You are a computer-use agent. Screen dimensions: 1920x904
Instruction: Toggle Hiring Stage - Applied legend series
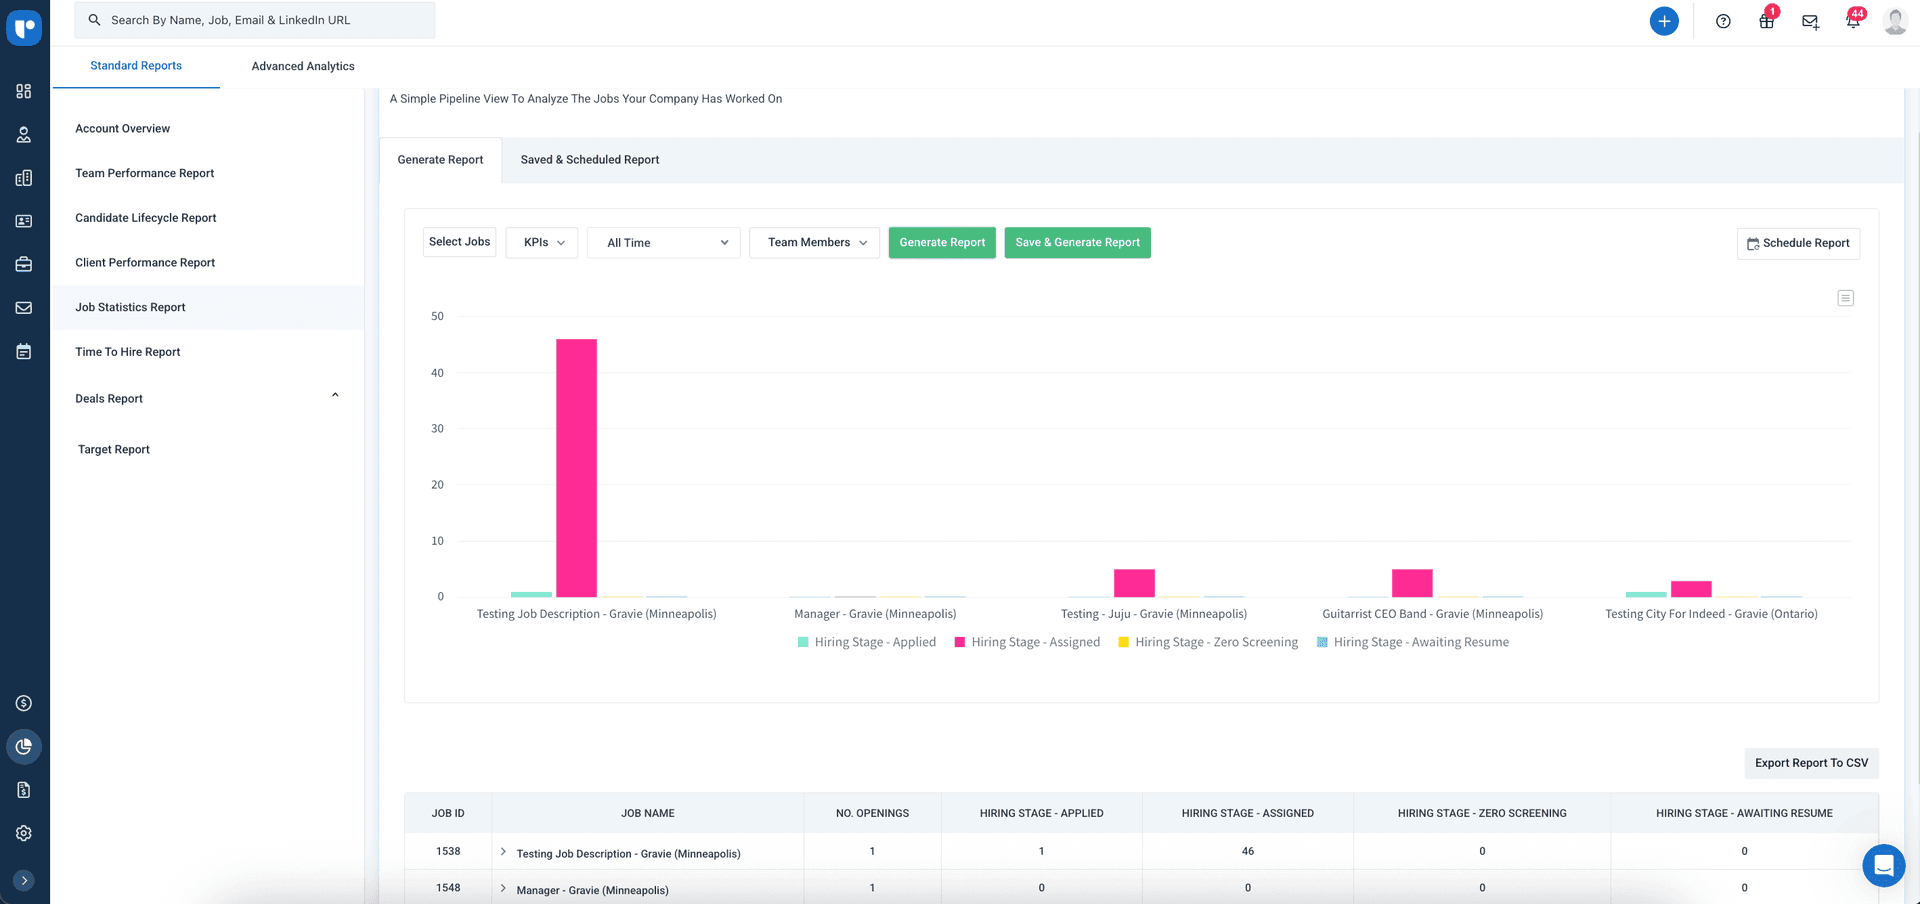(x=866, y=642)
